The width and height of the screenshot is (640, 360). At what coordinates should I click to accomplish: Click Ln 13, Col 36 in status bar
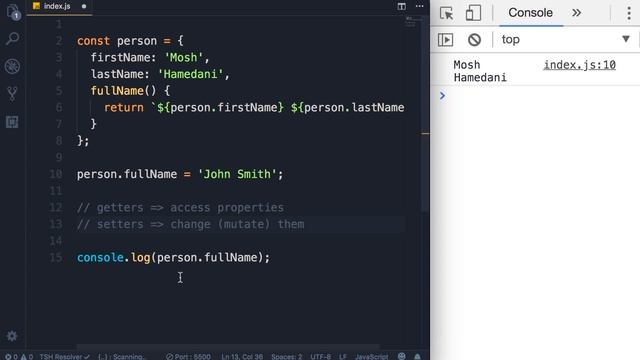(x=242, y=356)
